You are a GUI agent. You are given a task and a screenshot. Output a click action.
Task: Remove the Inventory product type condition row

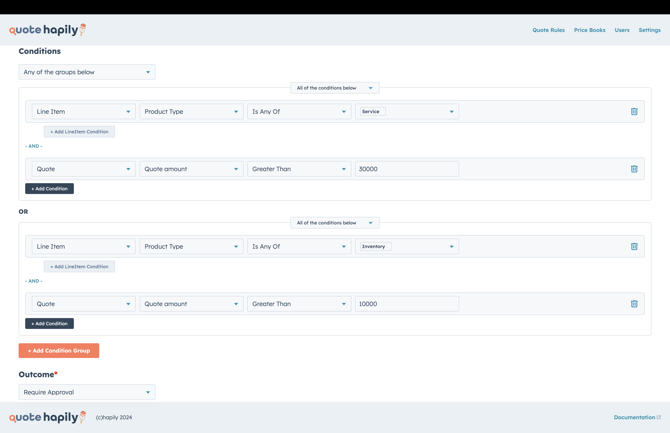(634, 247)
